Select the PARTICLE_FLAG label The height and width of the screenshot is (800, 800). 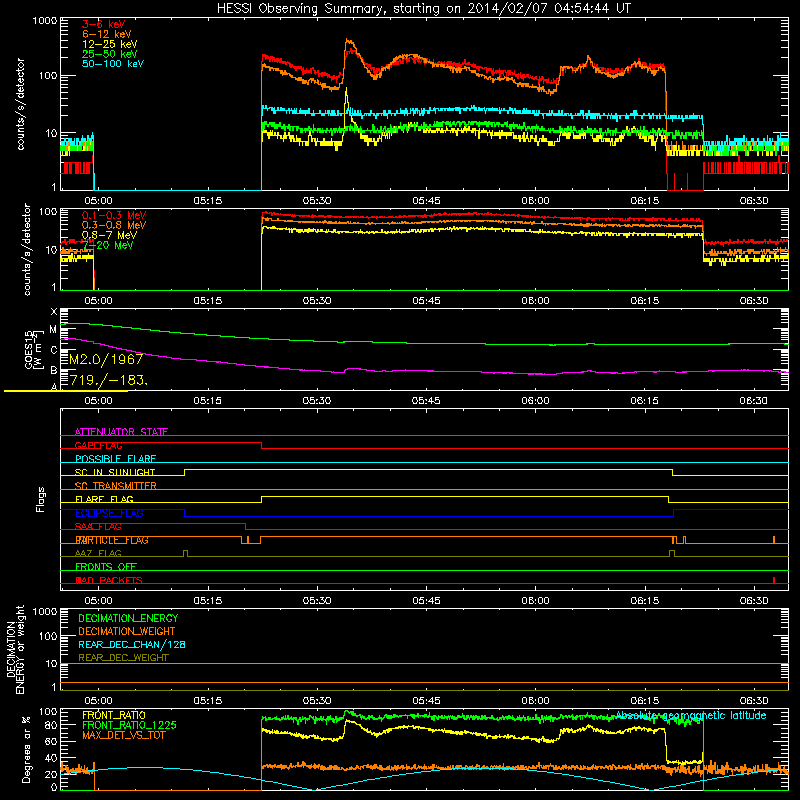pos(112,540)
